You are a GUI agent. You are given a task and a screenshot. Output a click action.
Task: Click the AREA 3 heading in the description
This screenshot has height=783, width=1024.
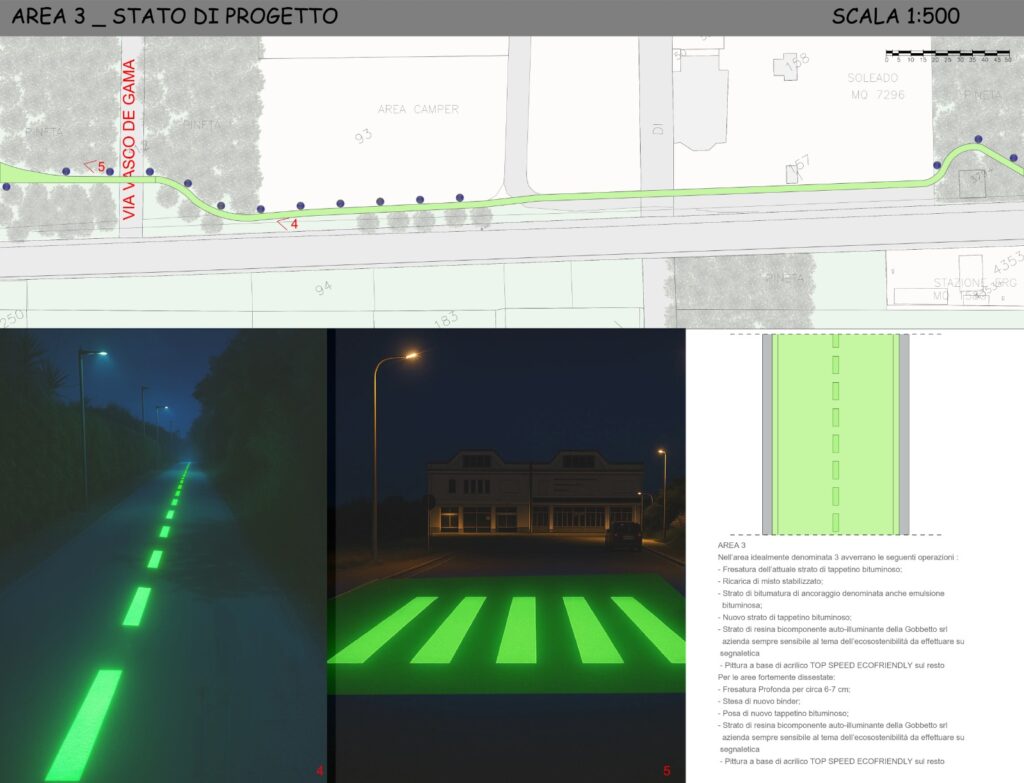(734, 545)
